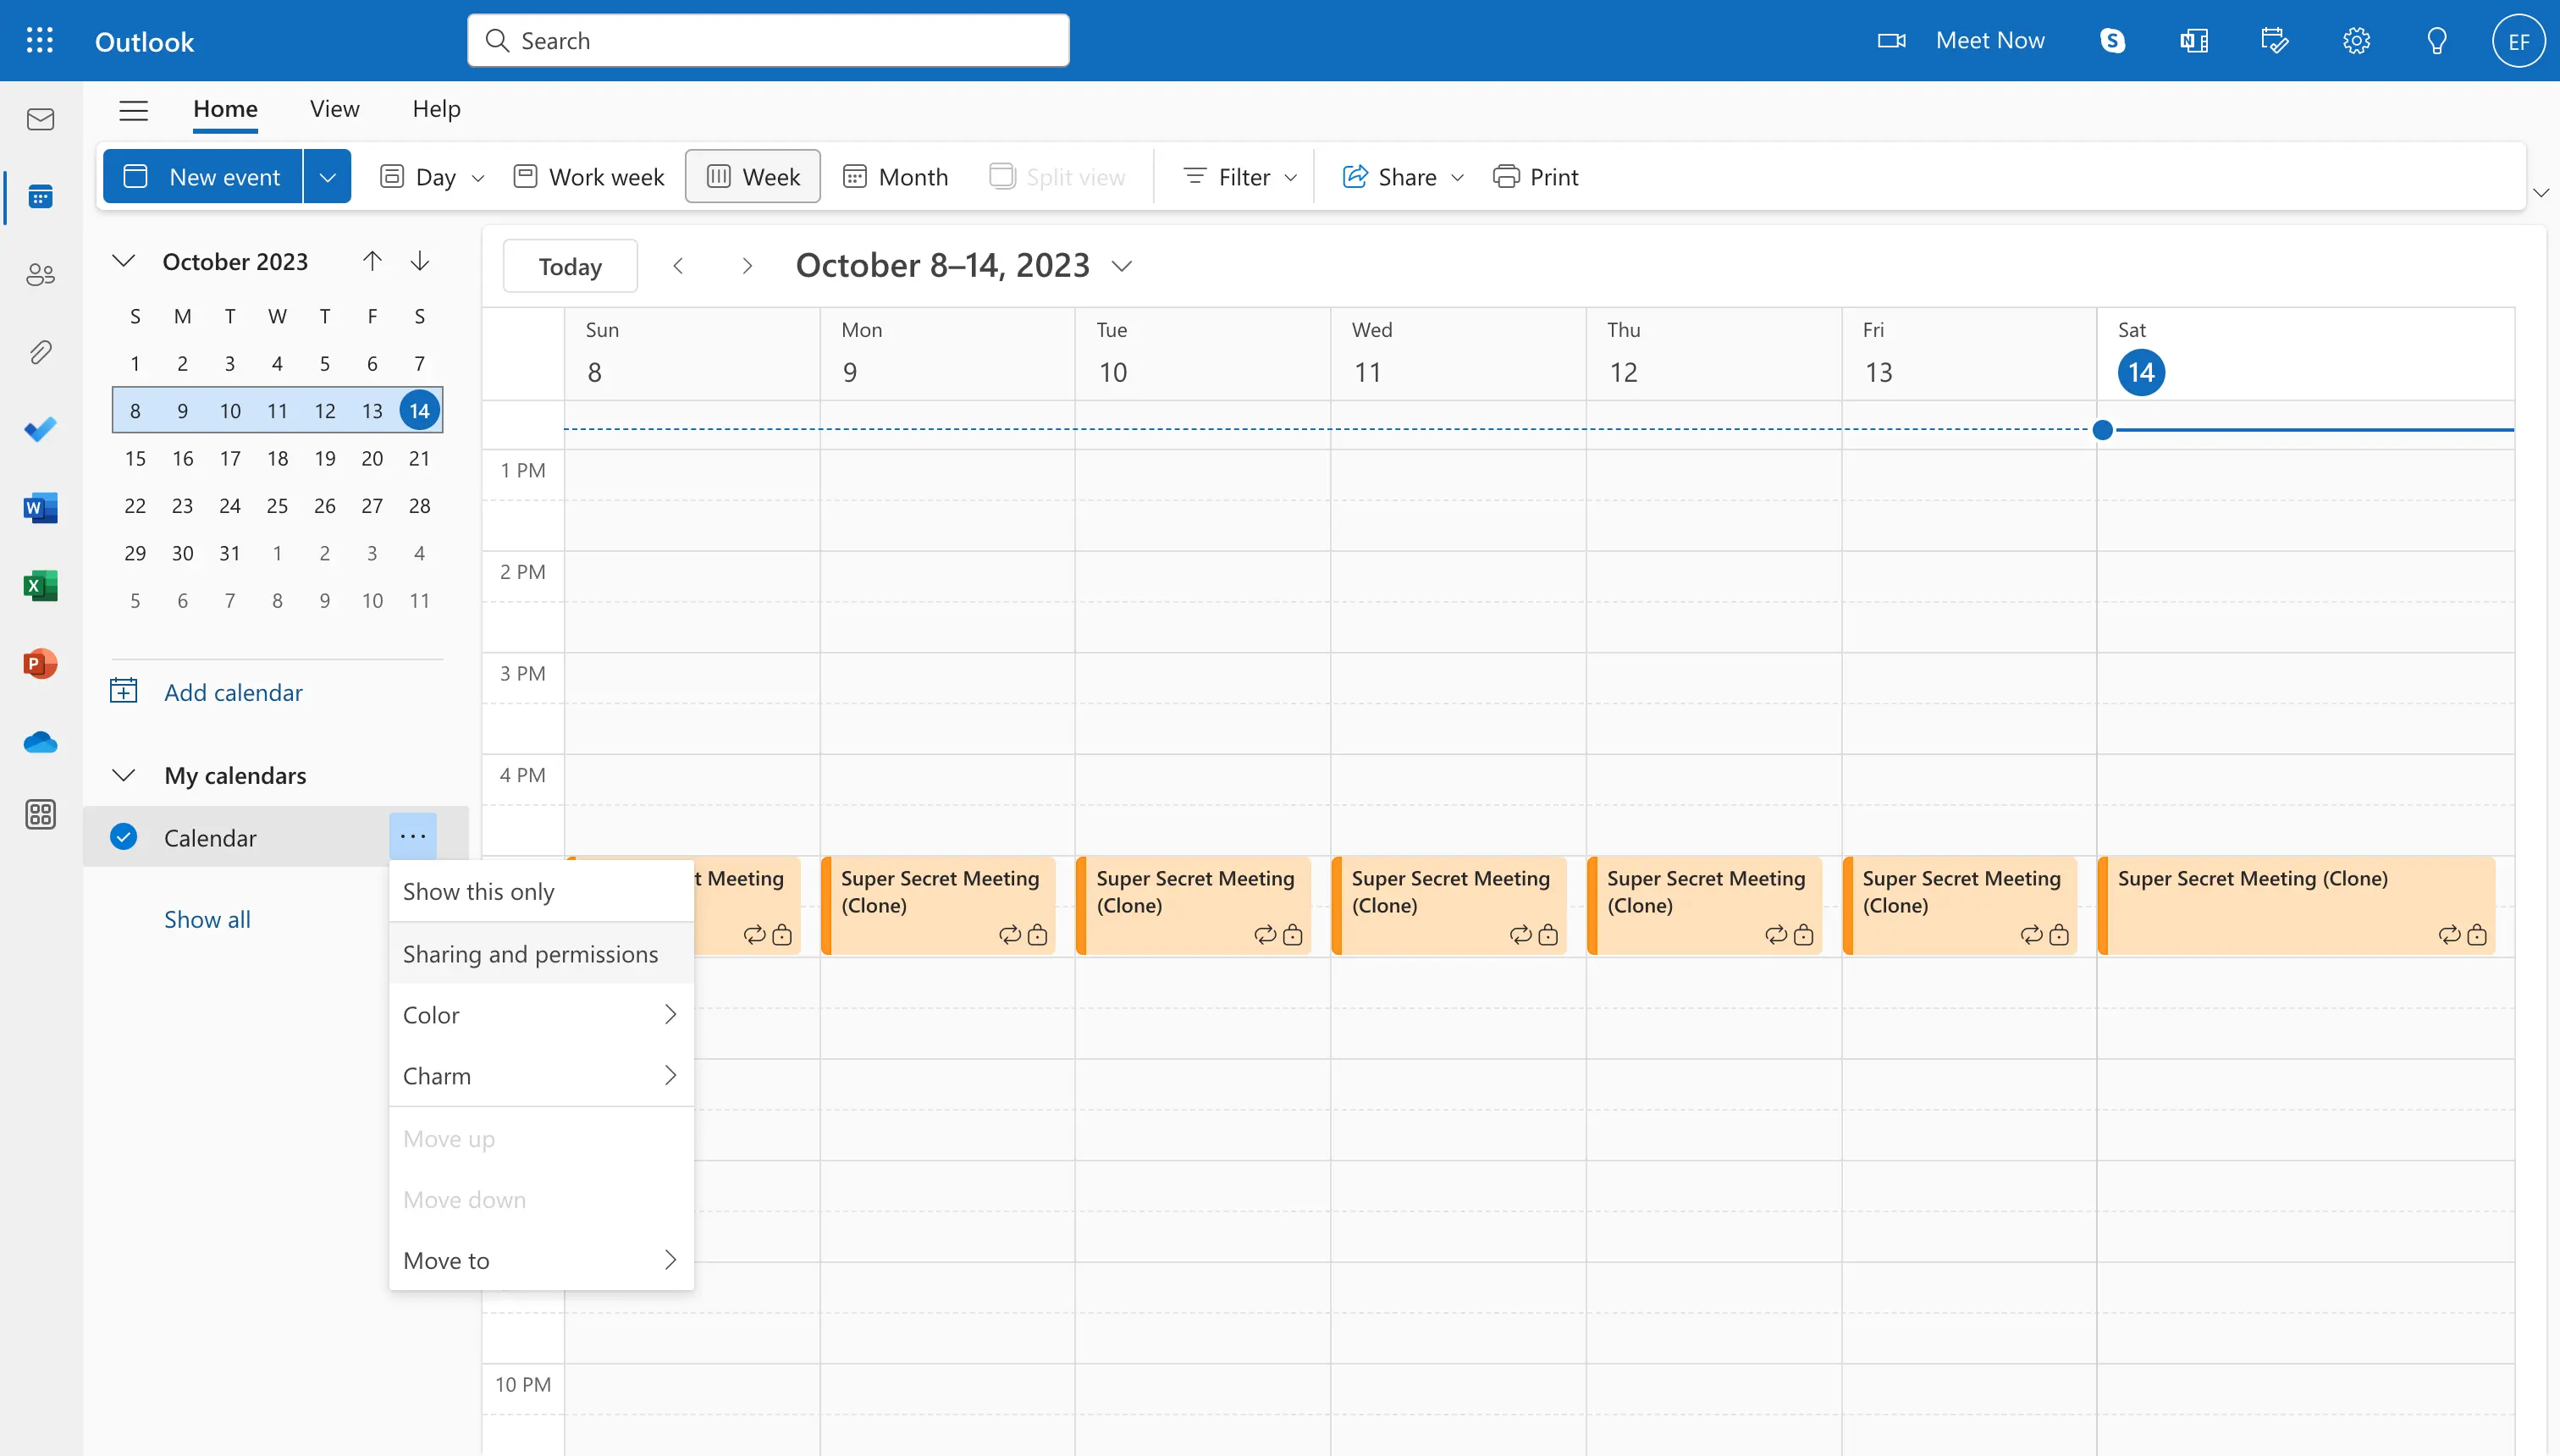Click the View ribbon tab
Screen dimensions: 2560x1456
[x=334, y=109]
